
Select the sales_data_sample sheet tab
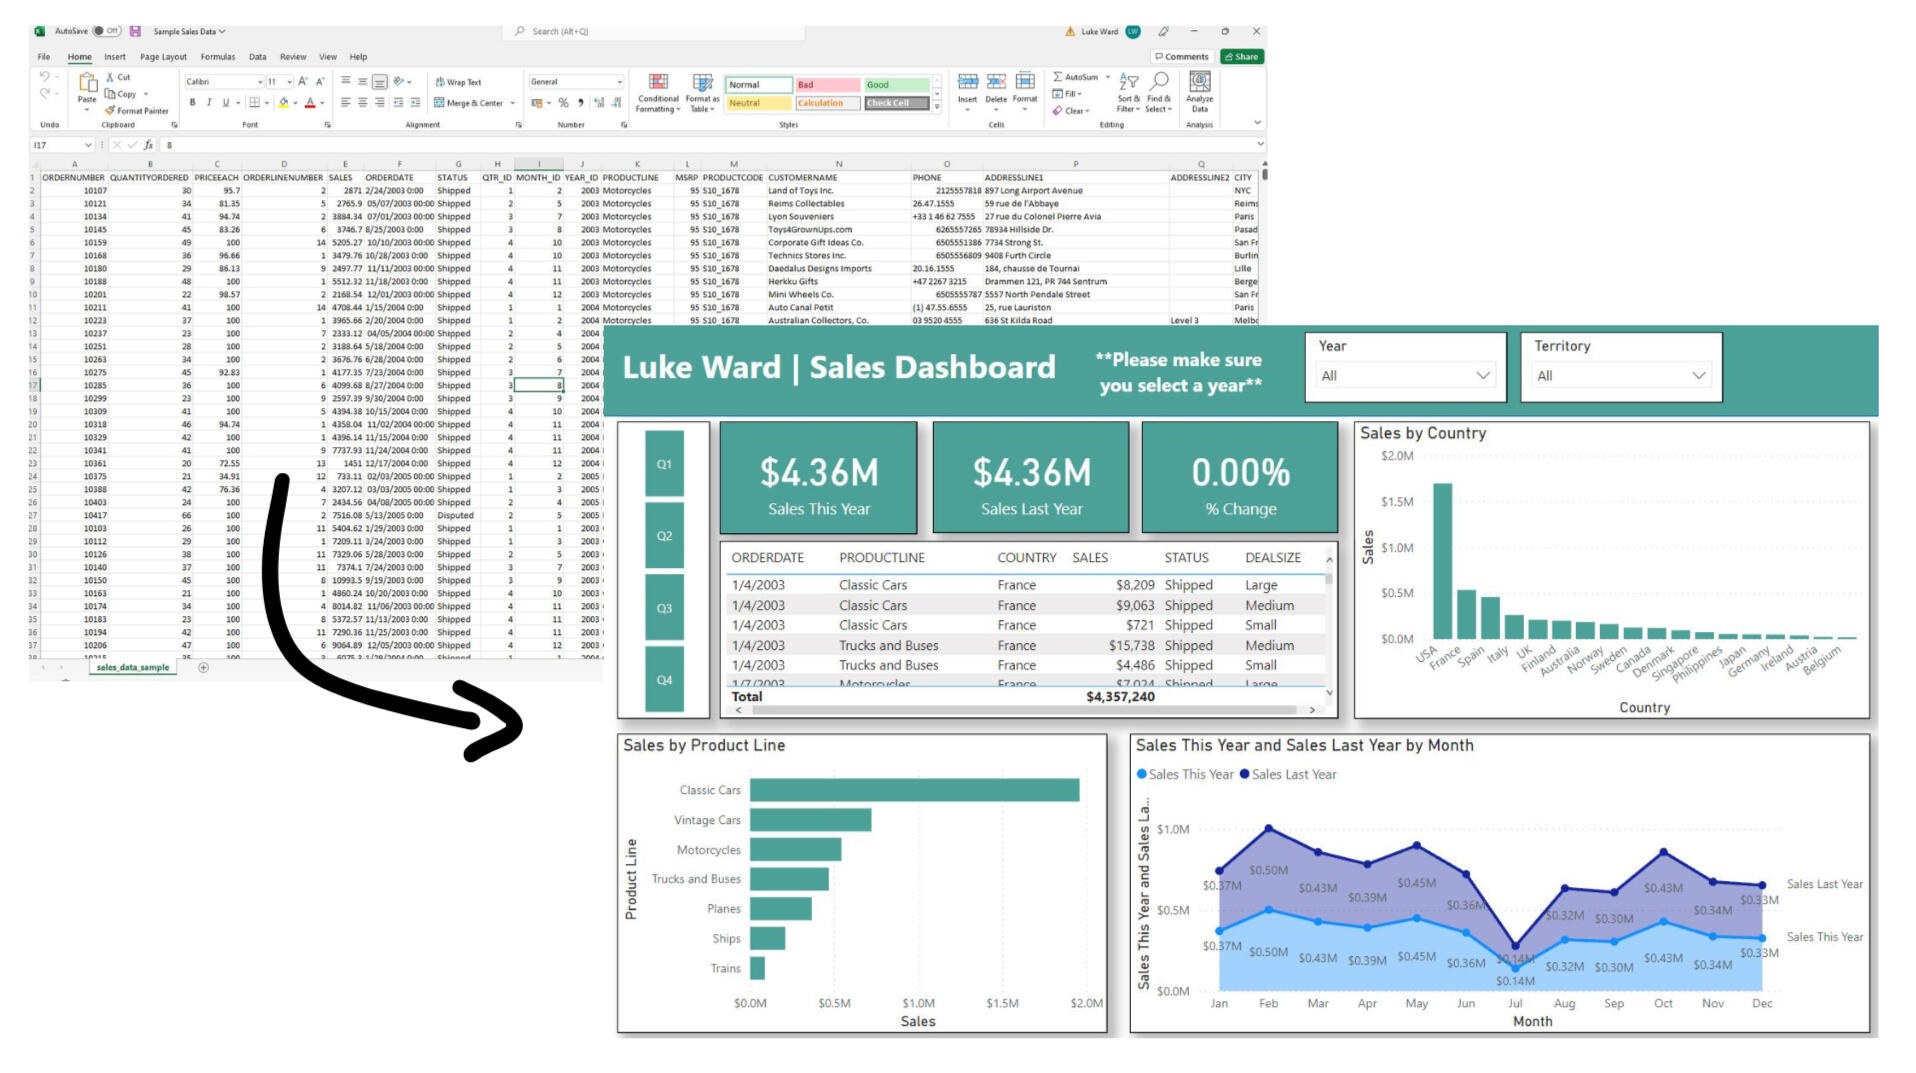tap(132, 667)
